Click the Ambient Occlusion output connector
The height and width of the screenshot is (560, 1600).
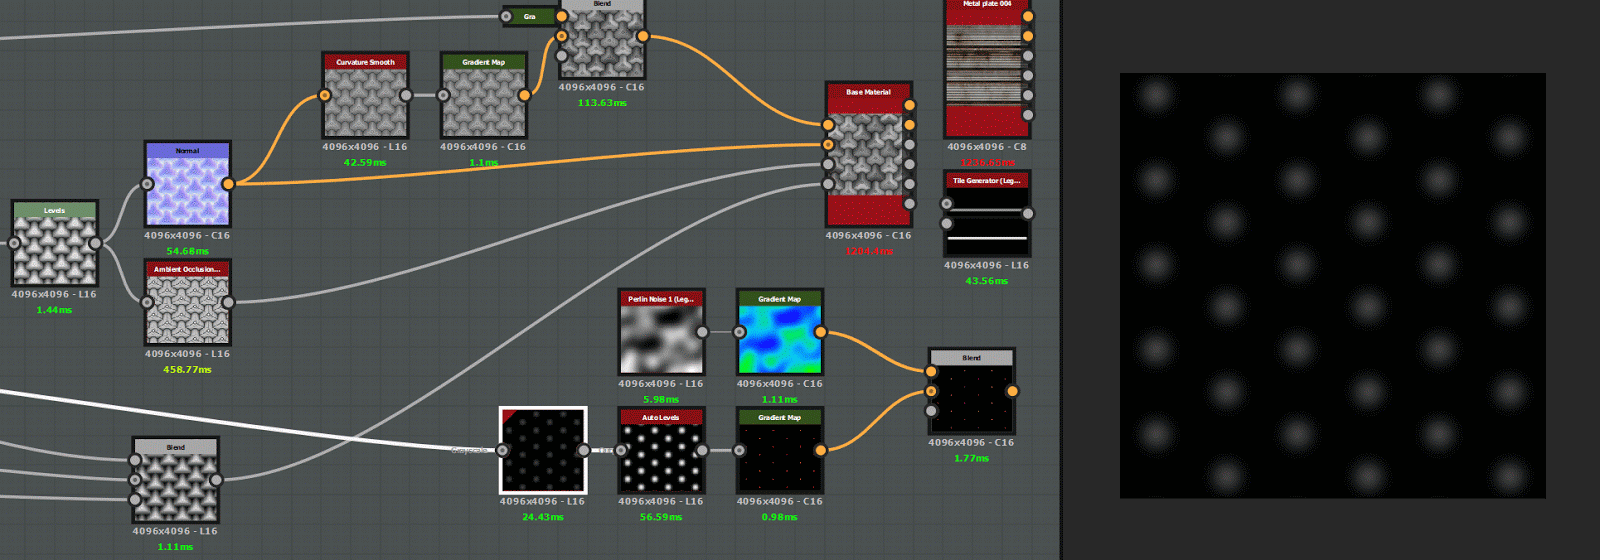tap(228, 302)
